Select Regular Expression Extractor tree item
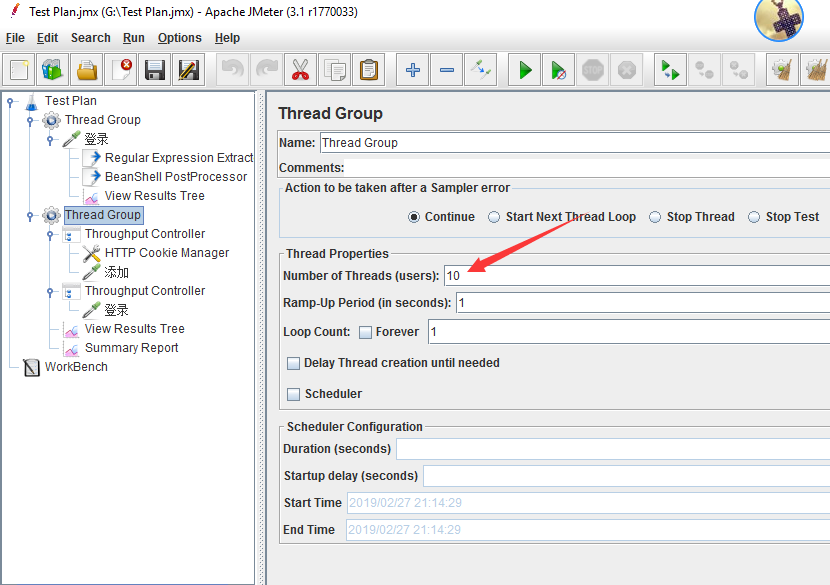This screenshot has width=830, height=585. click(x=168, y=158)
